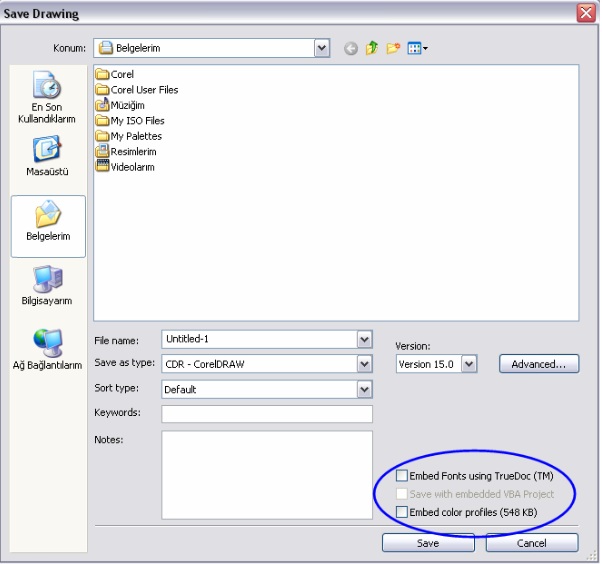The height and width of the screenshot is (564, 602).
Task: Expand the Sort type dropdown
Action: pos(364,390)
